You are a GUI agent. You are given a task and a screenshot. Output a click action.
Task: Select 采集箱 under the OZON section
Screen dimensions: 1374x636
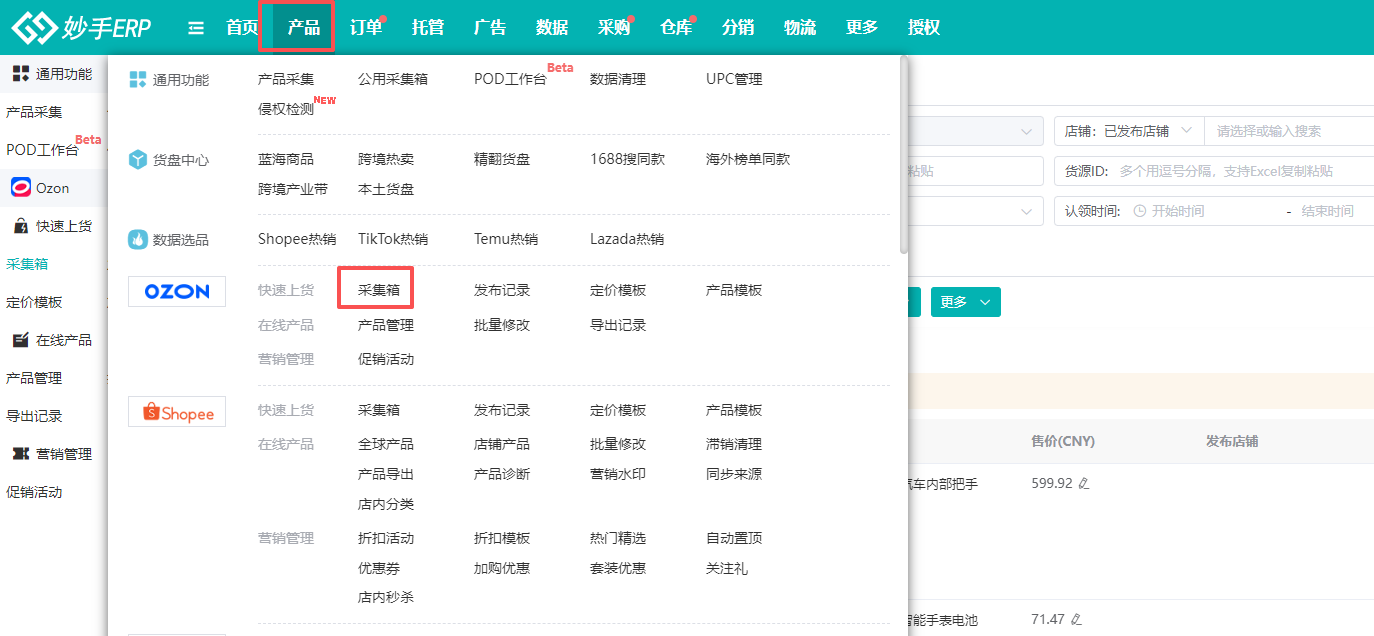pyautogui.click(x=379, y=291)
